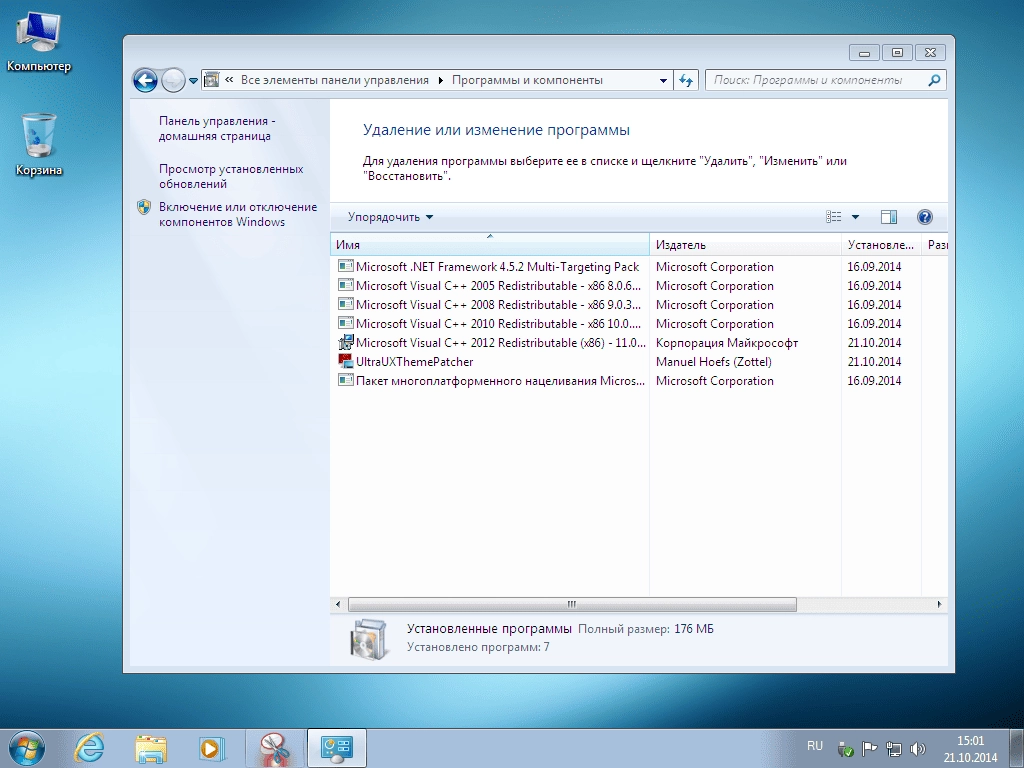Open Control Panel home page link
The width and height of the screenshot is (1024, 768).
216,129
